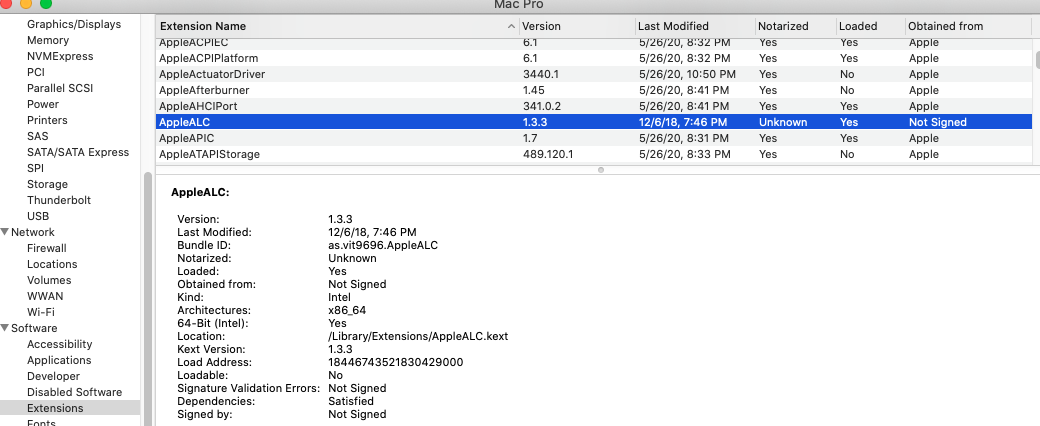1040x426 pixels.
Task: Select Power in sidebar
Action: tap(43, 104)
